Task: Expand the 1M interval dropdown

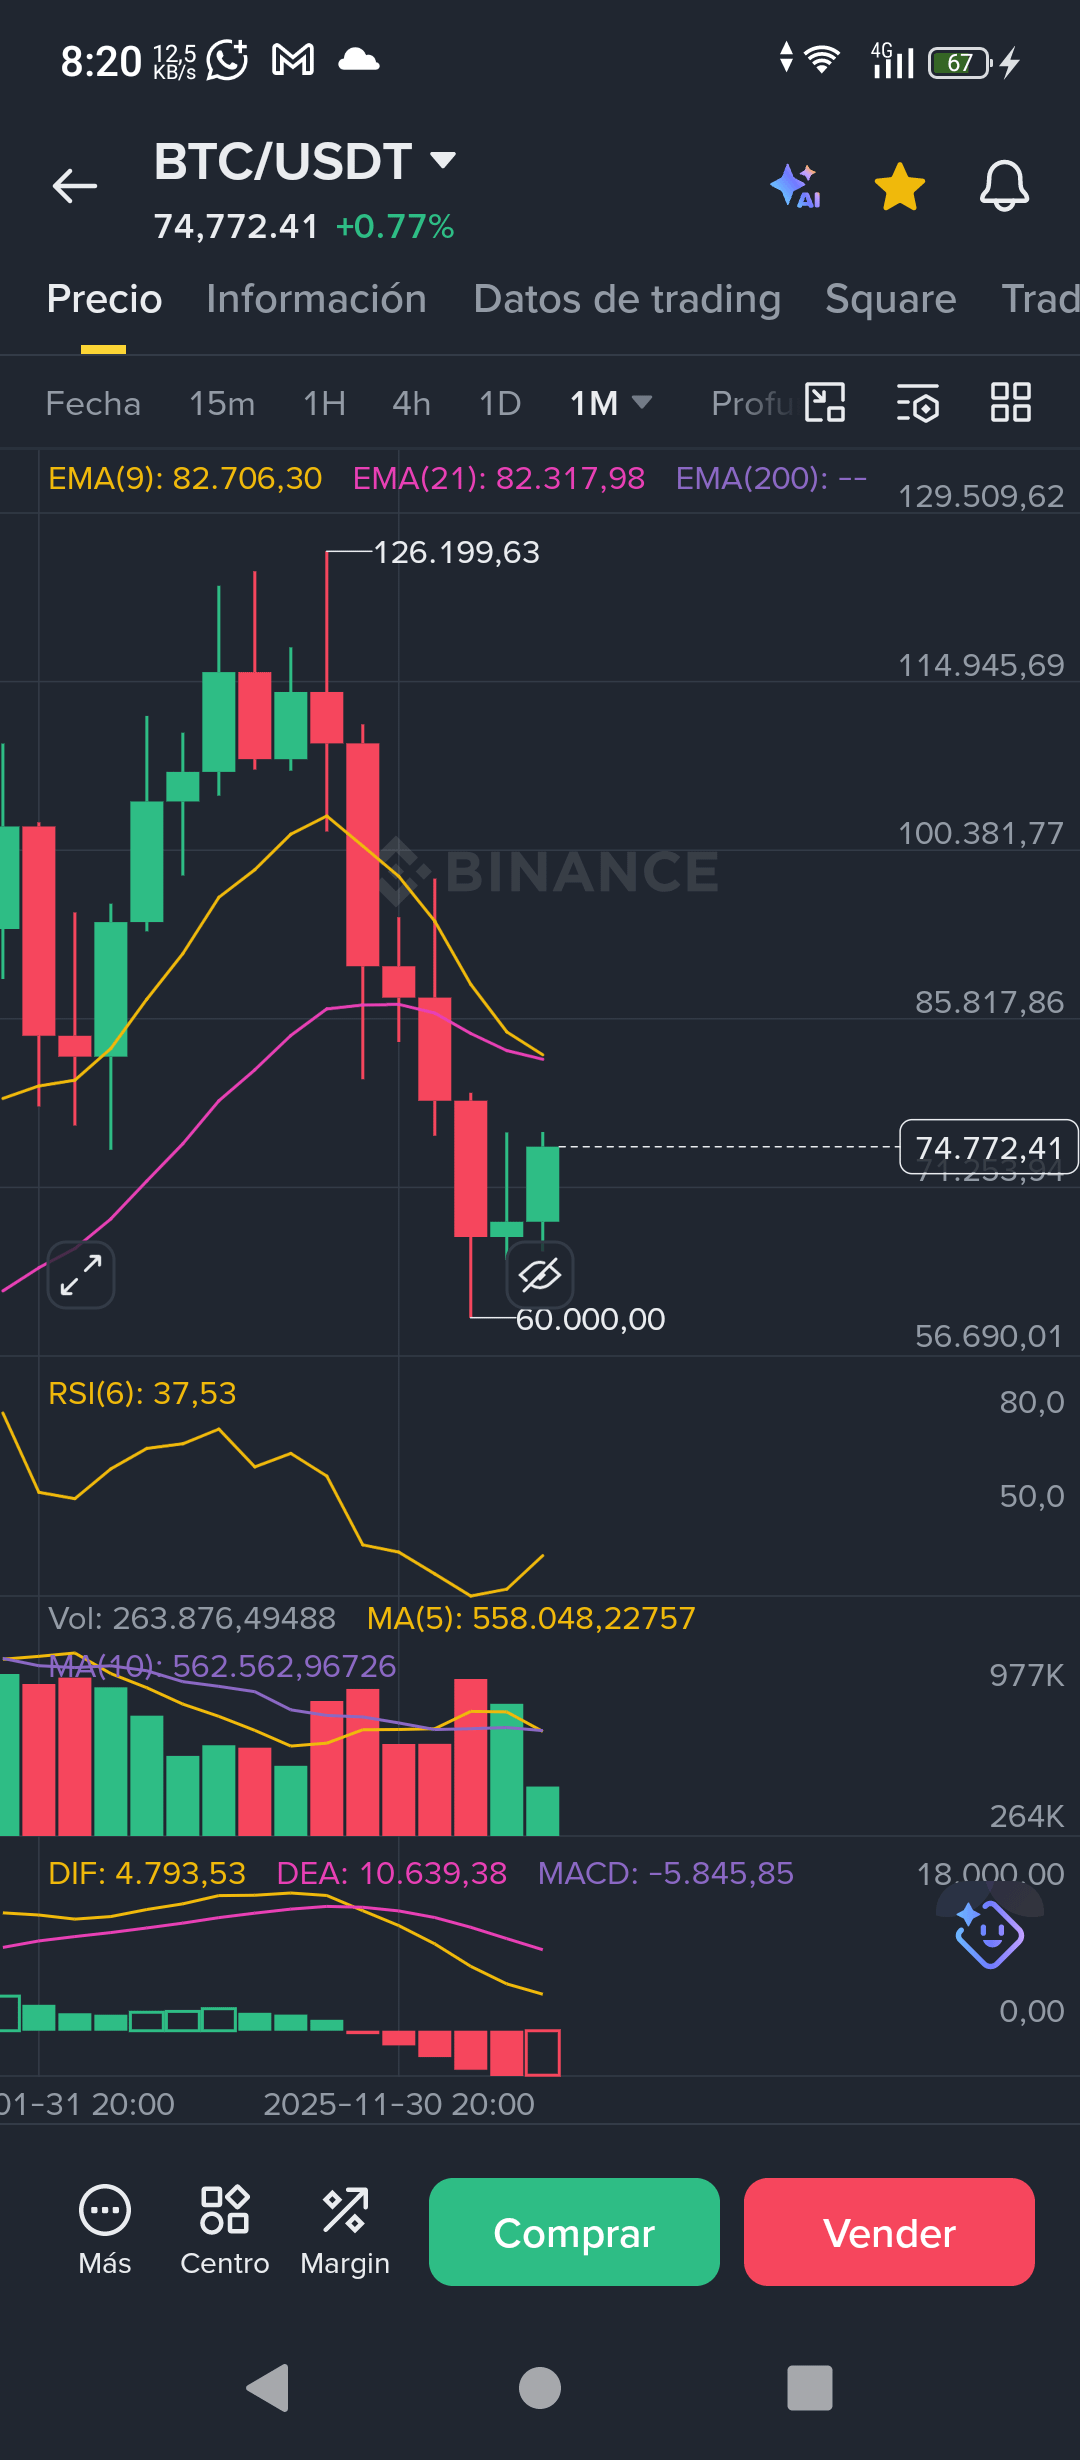Action: [611, 404]
